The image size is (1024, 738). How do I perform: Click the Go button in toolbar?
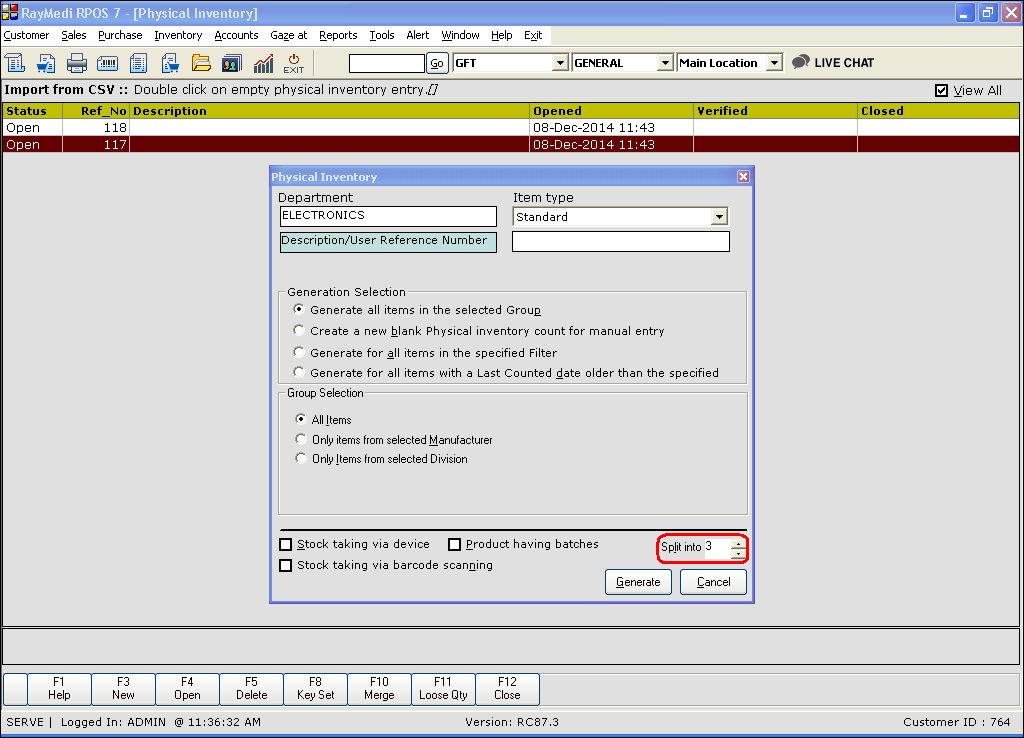coord(437,63)
